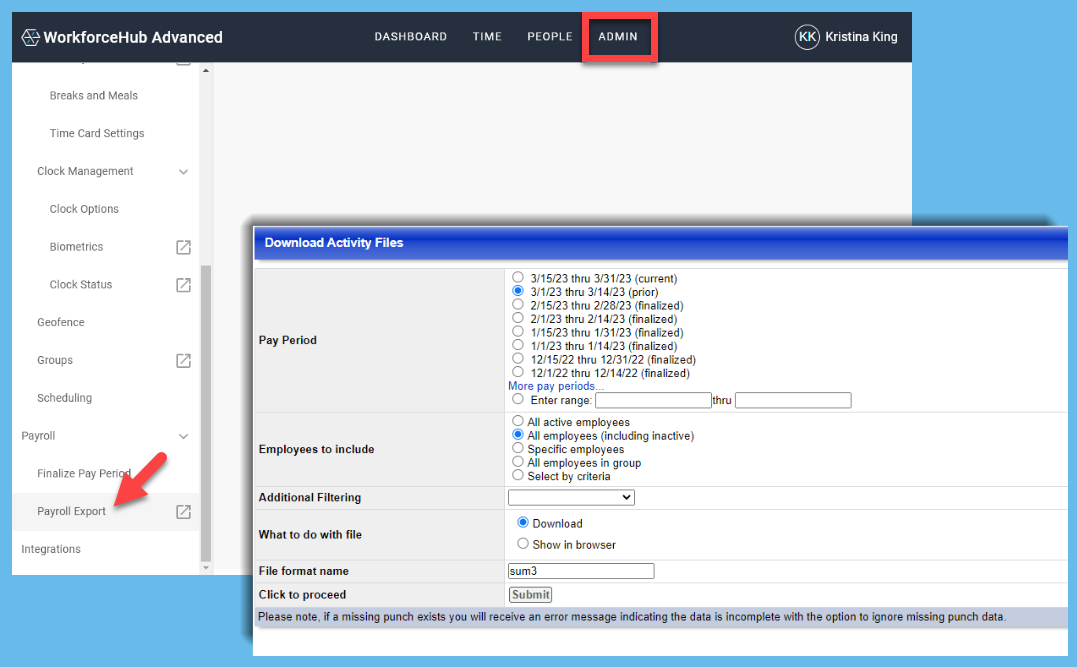1077x667 pixels.
Task: Select the 3/15/23 thru 3/31/23 current pay period
Action: pyautogui.click(x=518, y=277)
